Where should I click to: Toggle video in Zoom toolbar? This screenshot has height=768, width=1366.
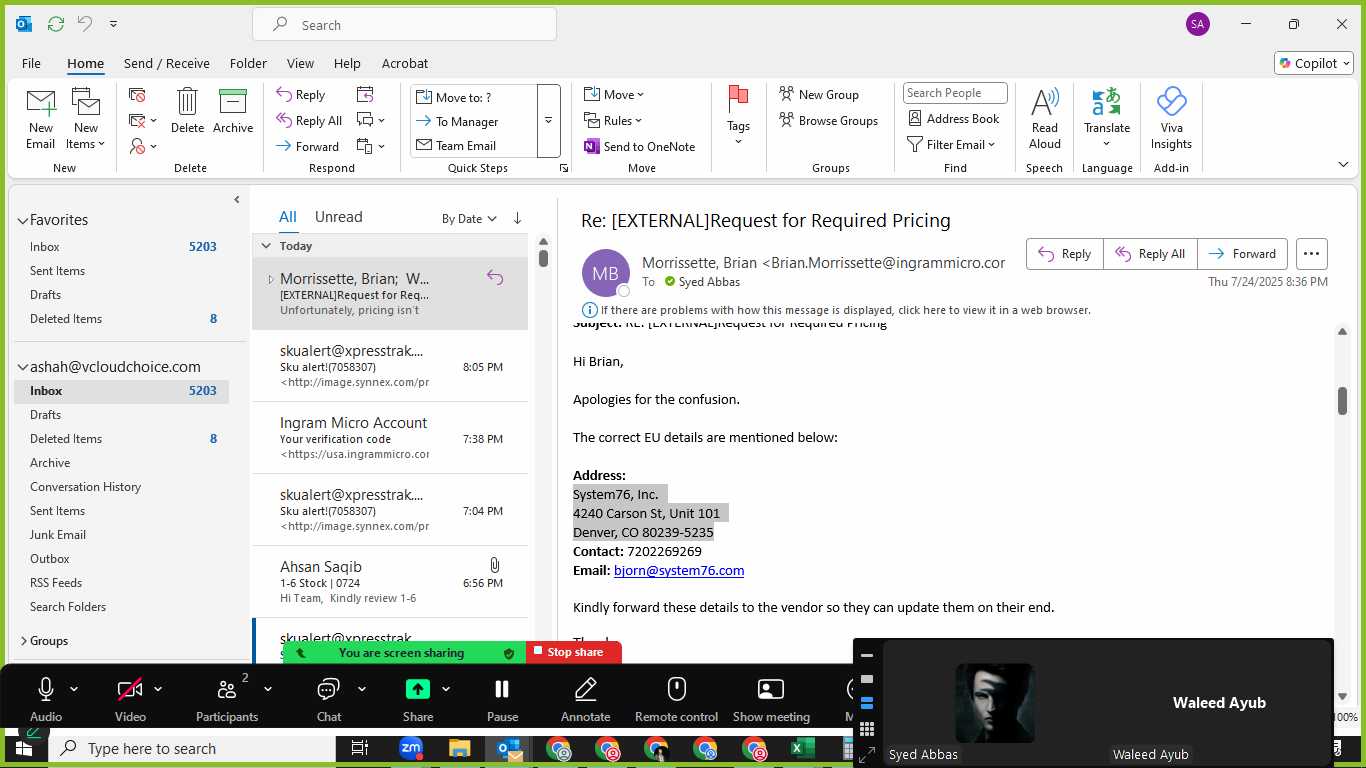coord(130,698)
